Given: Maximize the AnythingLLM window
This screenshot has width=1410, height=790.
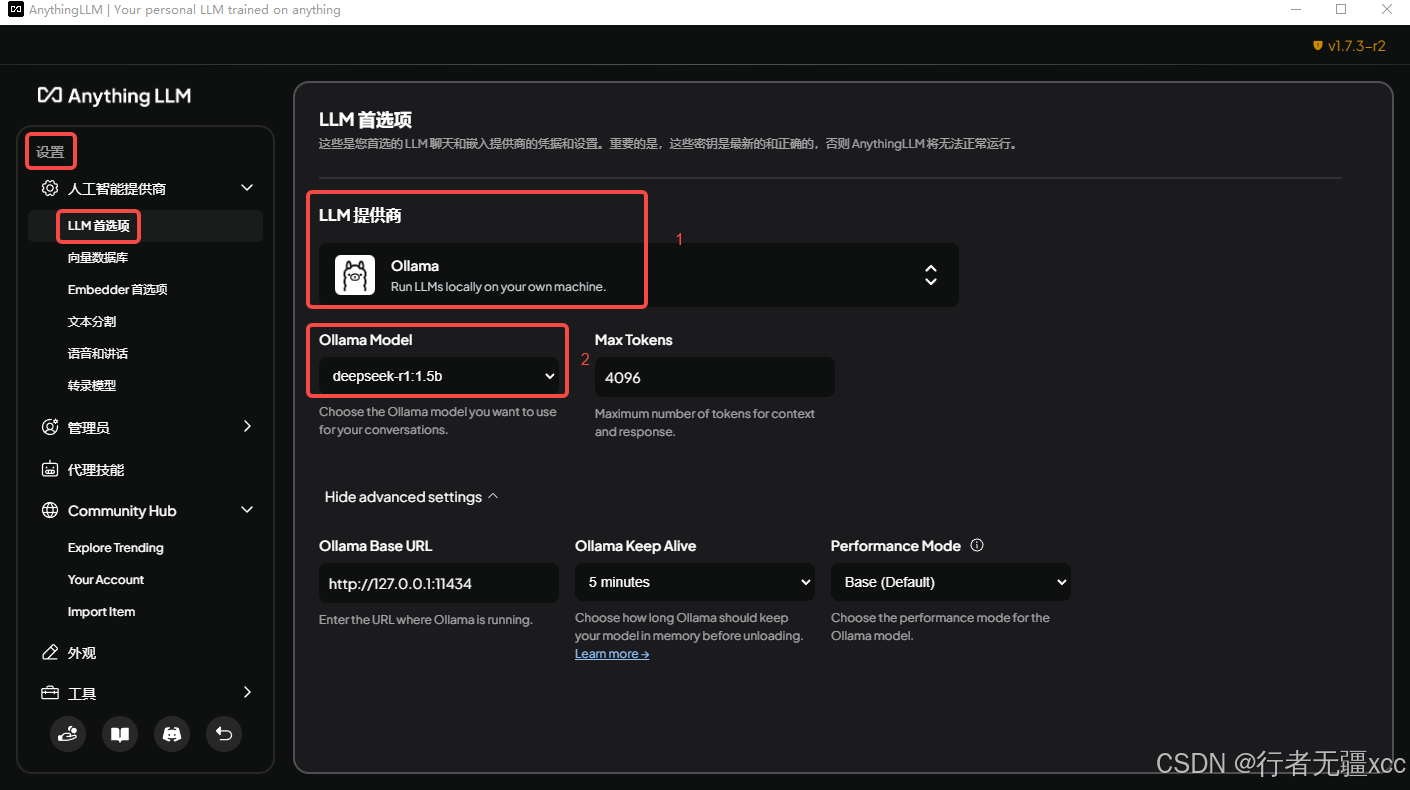Looking at the screenshot, I should [1341, 10].
